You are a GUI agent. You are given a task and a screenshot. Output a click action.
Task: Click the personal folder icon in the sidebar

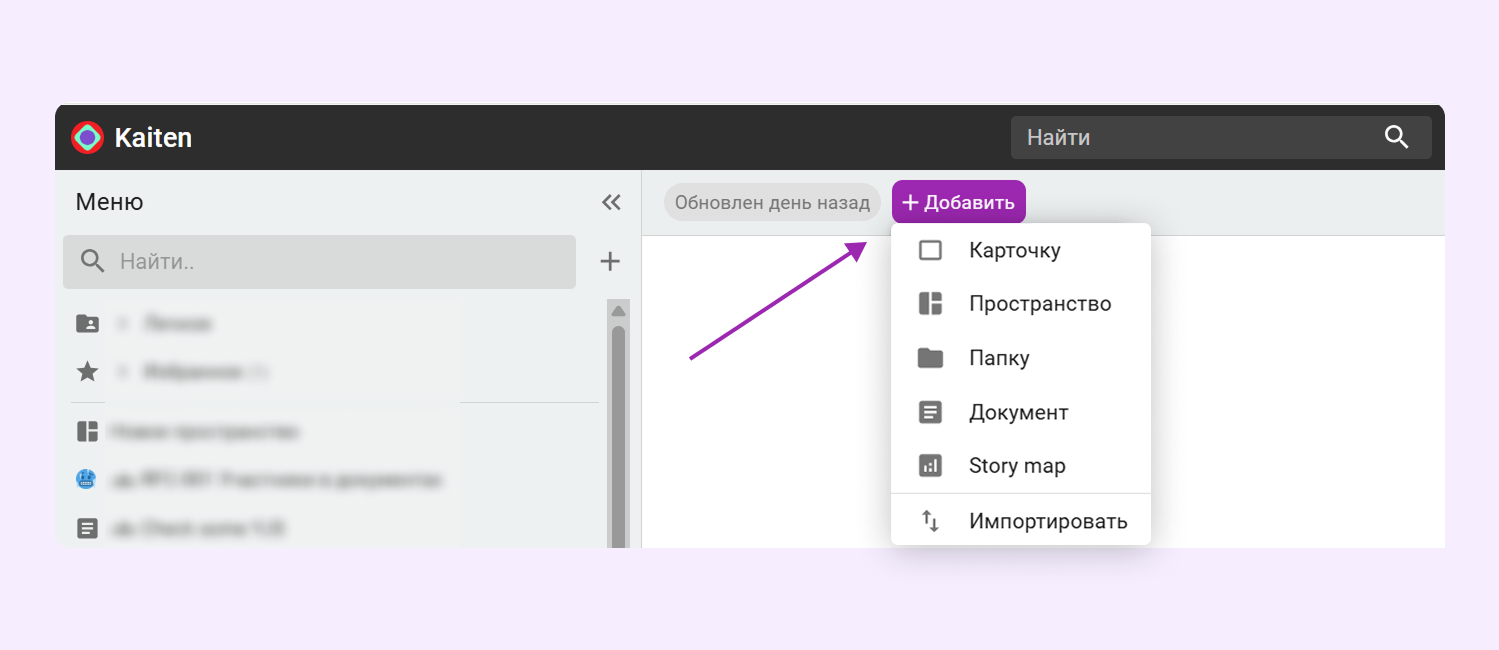(x=88, y=324)
